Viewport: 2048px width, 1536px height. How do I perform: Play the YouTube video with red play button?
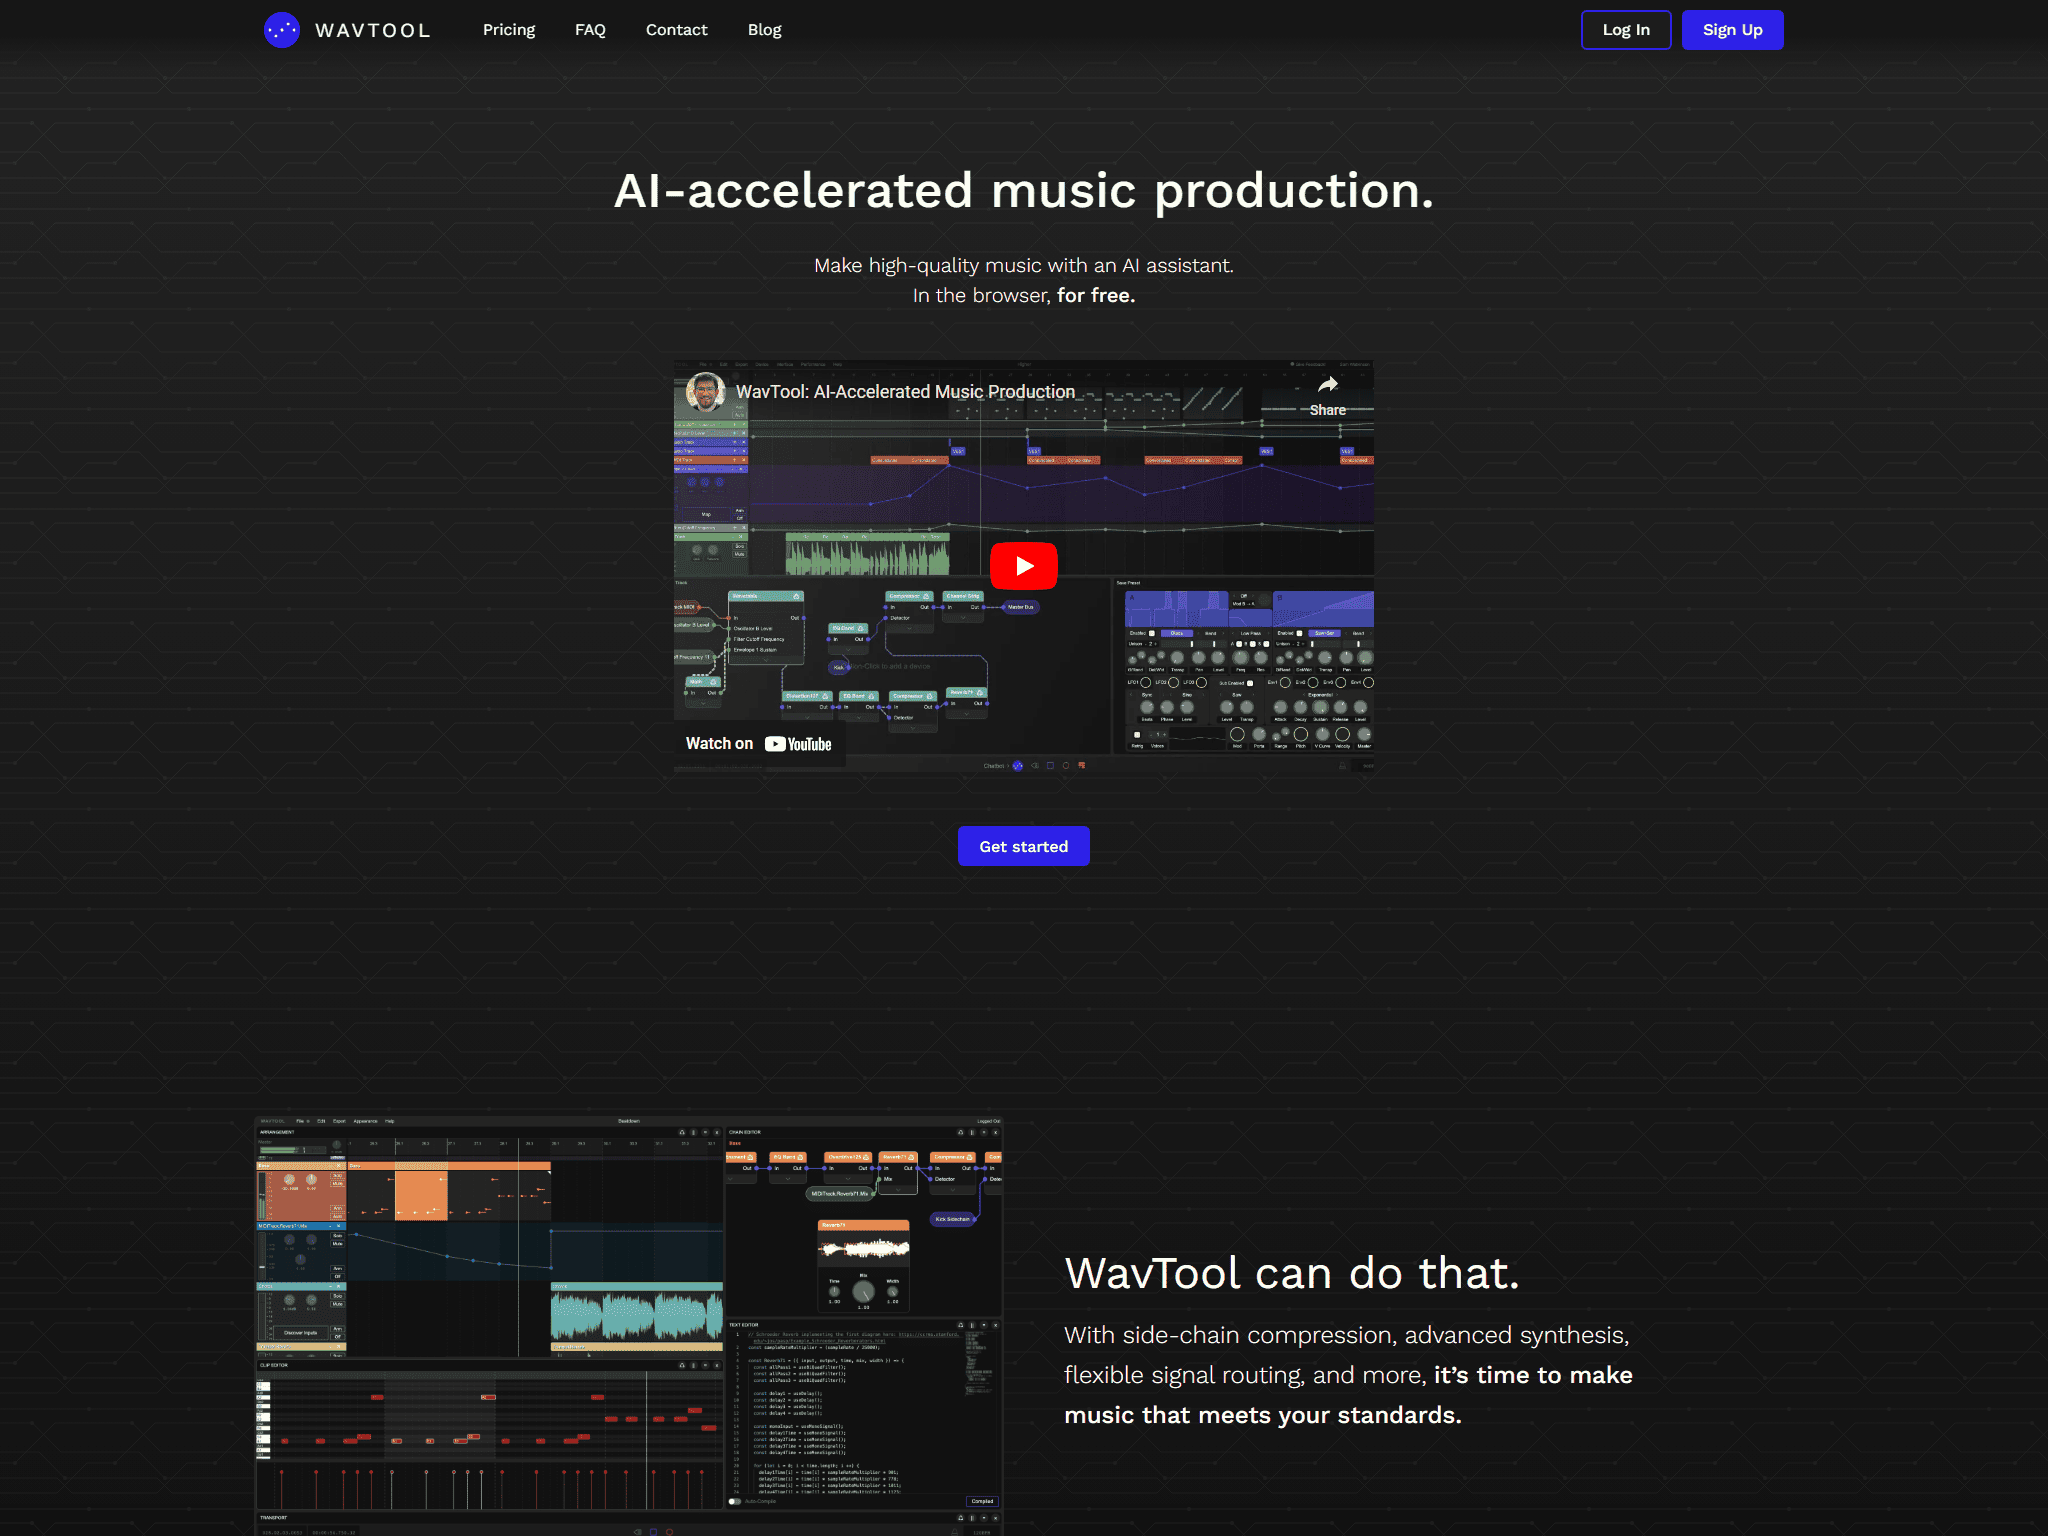click(1024, 566)
